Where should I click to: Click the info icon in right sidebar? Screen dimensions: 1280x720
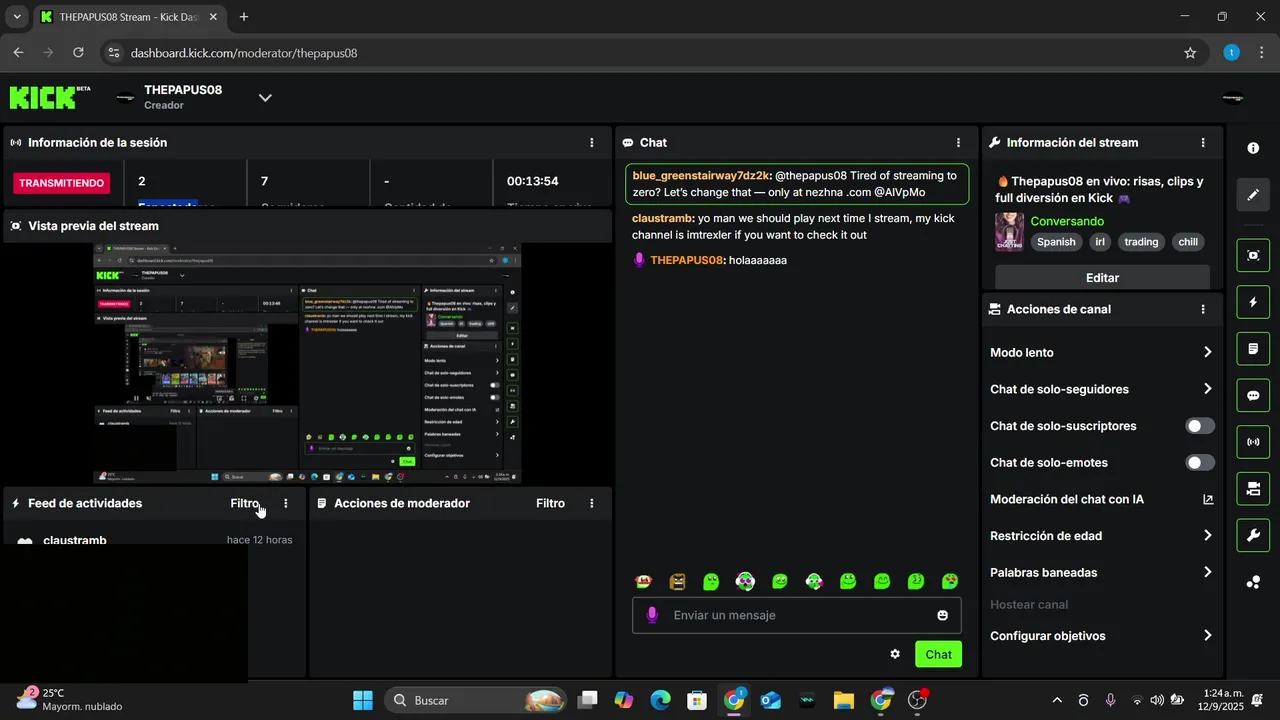point(1253,148)
